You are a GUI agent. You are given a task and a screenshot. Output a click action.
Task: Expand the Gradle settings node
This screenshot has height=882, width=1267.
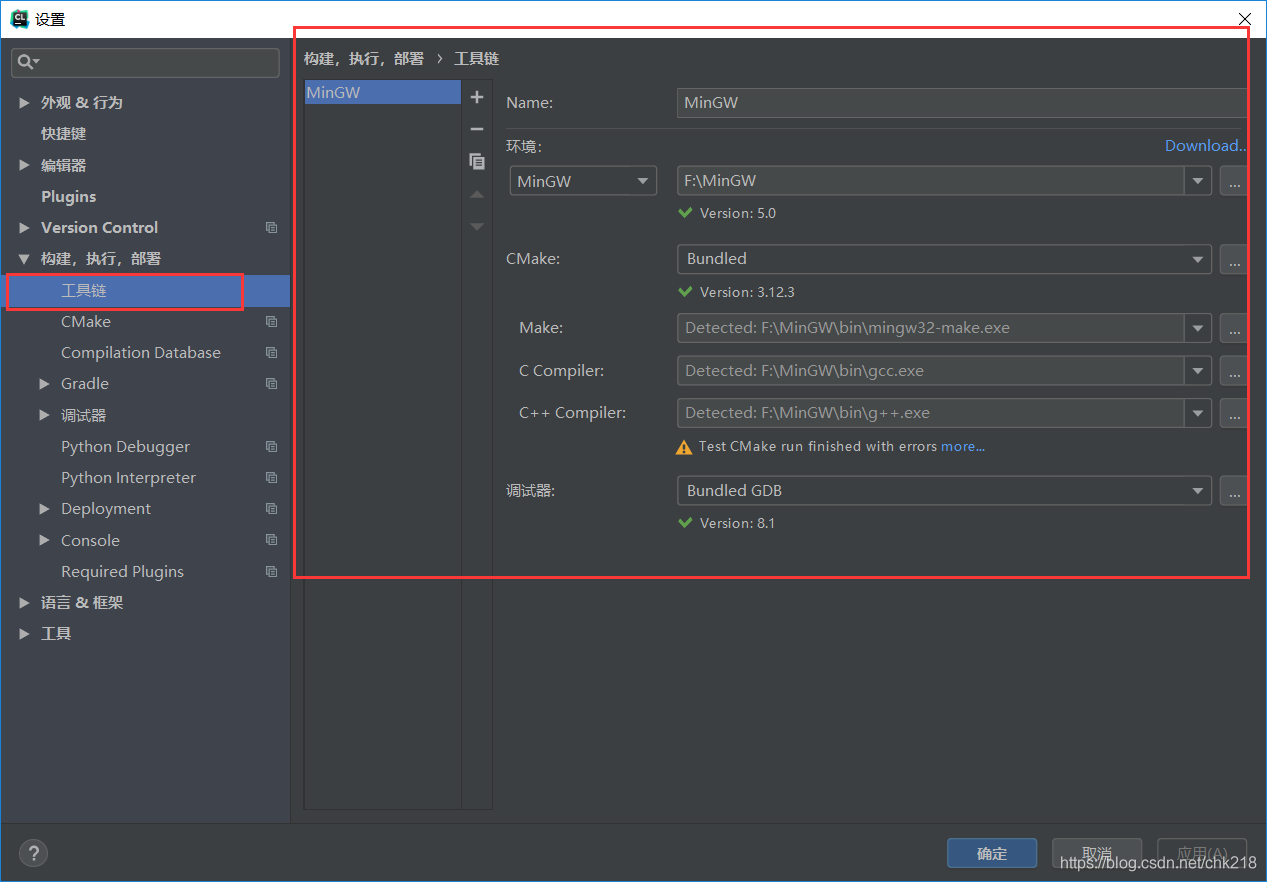coord(45,384)
